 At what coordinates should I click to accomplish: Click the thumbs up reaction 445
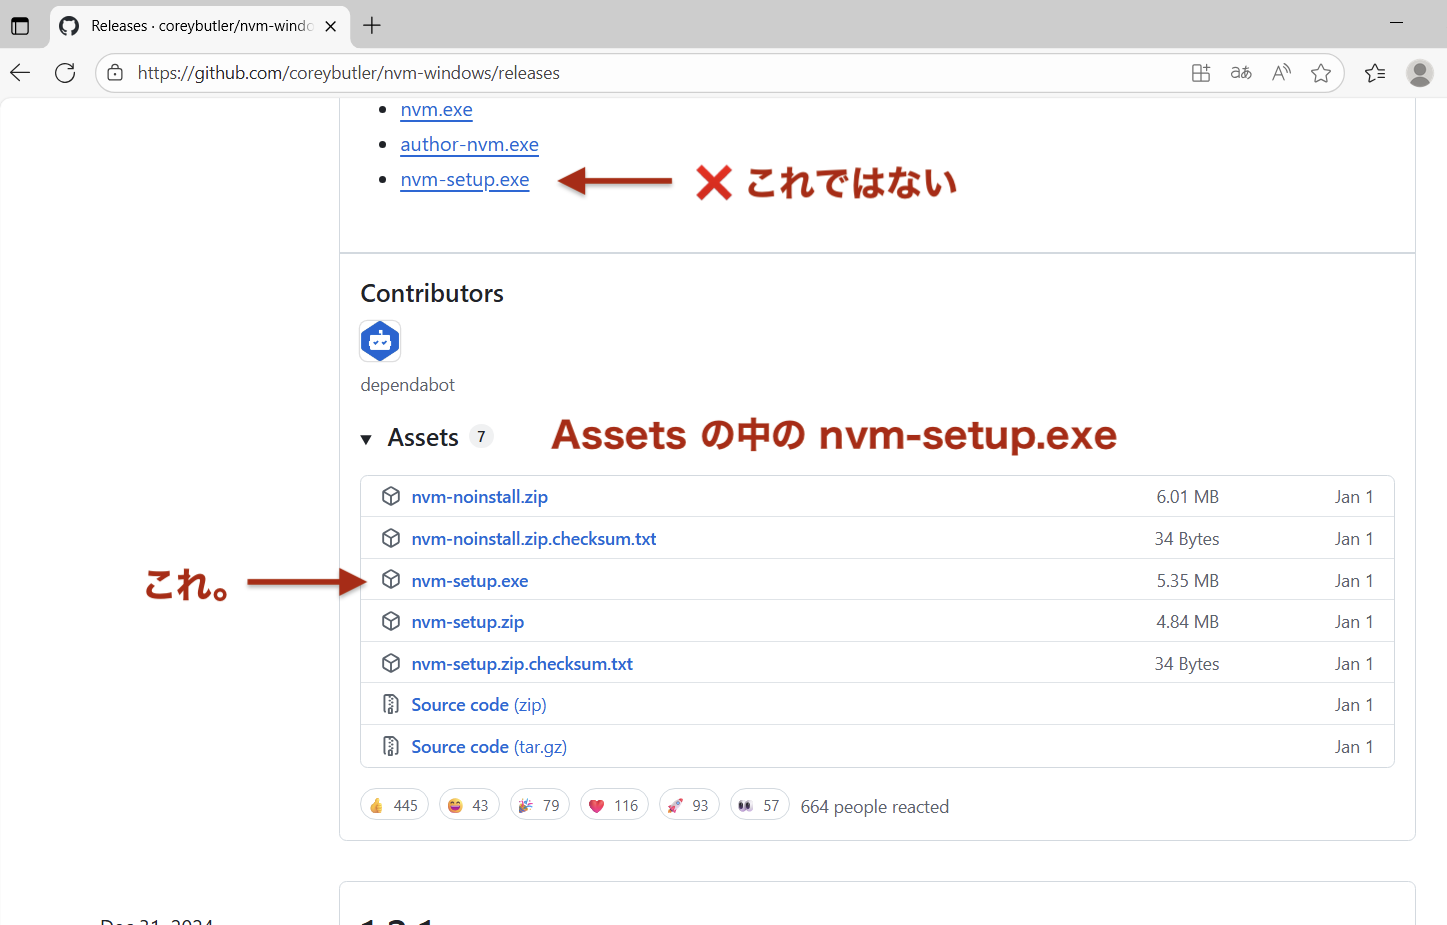coord(394,805)
